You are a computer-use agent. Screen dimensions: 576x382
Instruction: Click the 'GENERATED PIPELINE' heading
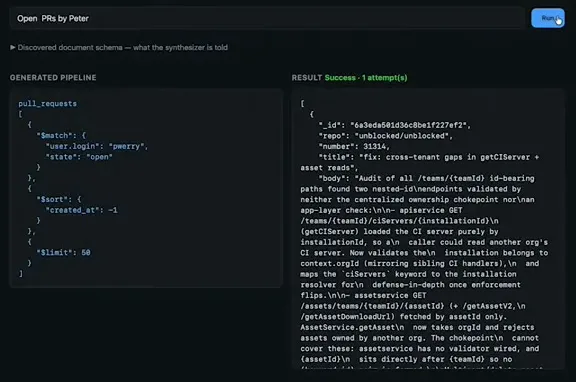pyautogui.click(x=53, y=78)
